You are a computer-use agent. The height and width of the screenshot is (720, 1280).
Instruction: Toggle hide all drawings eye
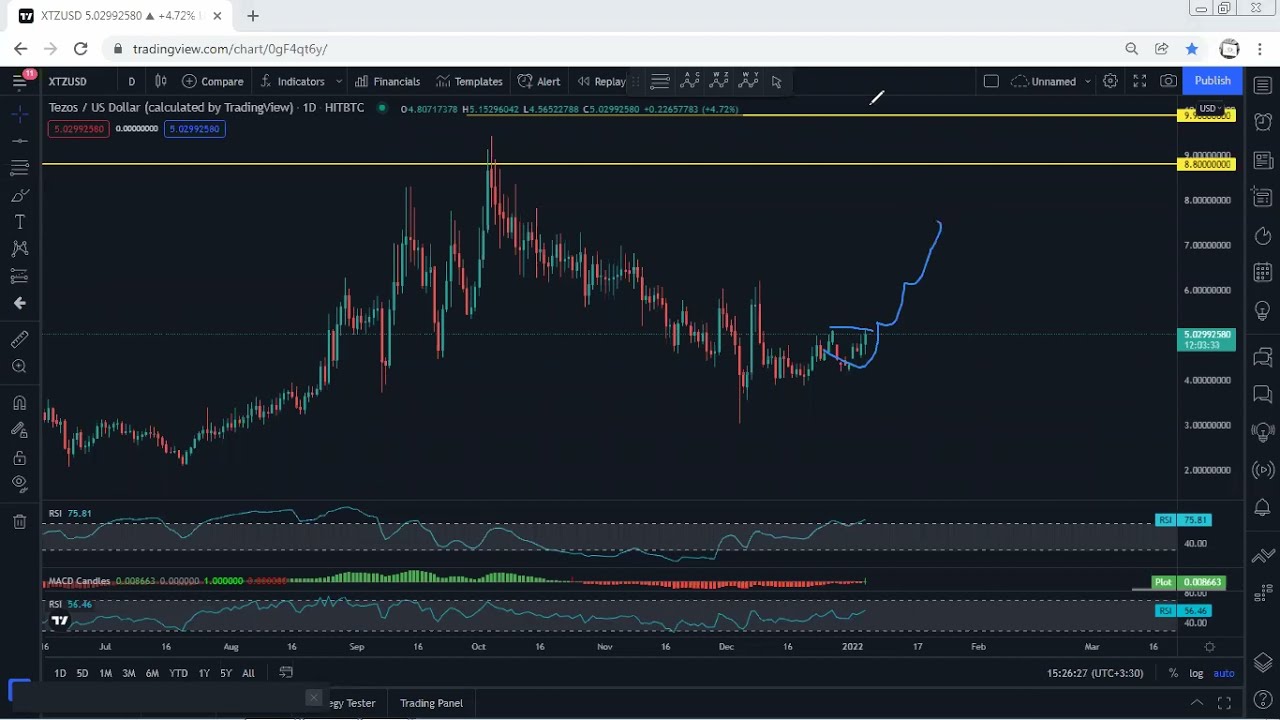tap(19, 484)
